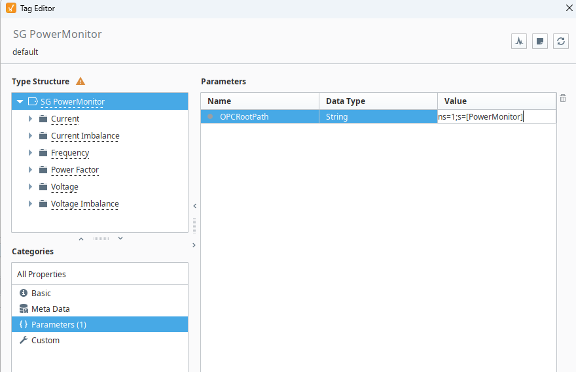Click the horizontal split pane grip
This screenshot has width=576, height=372.
(x=101, y=239)
